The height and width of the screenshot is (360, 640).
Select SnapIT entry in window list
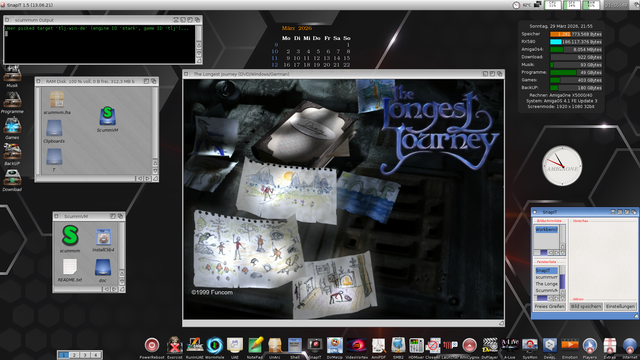tap(546, 270)
